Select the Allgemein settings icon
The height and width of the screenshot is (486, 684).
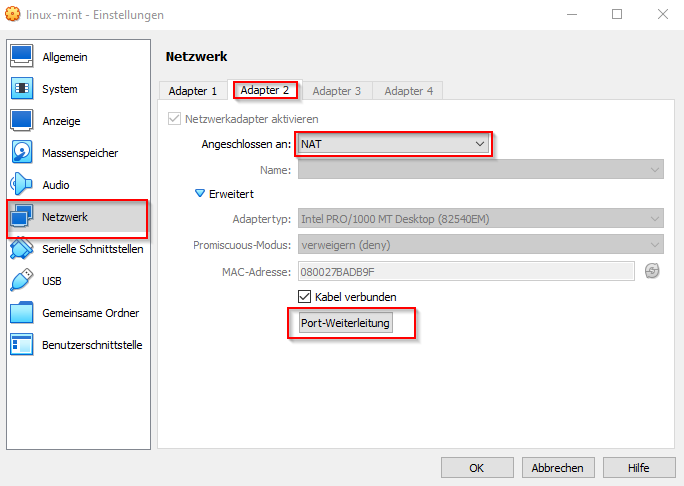coord(22,57)
